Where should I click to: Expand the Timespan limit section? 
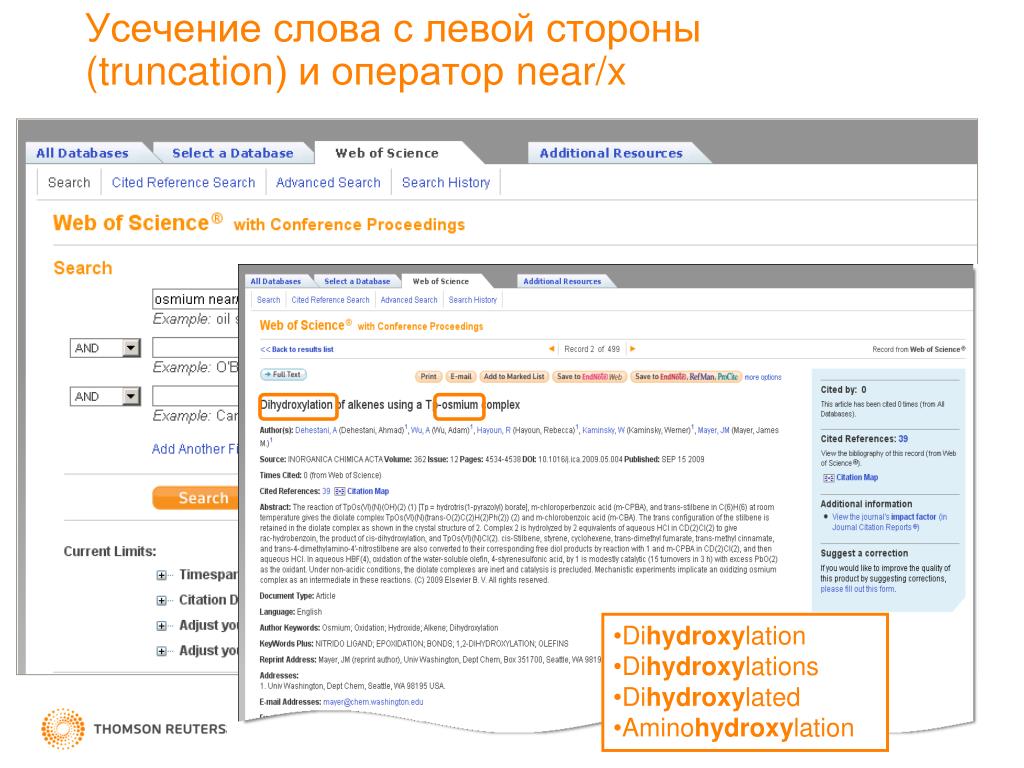click(161, 575)
